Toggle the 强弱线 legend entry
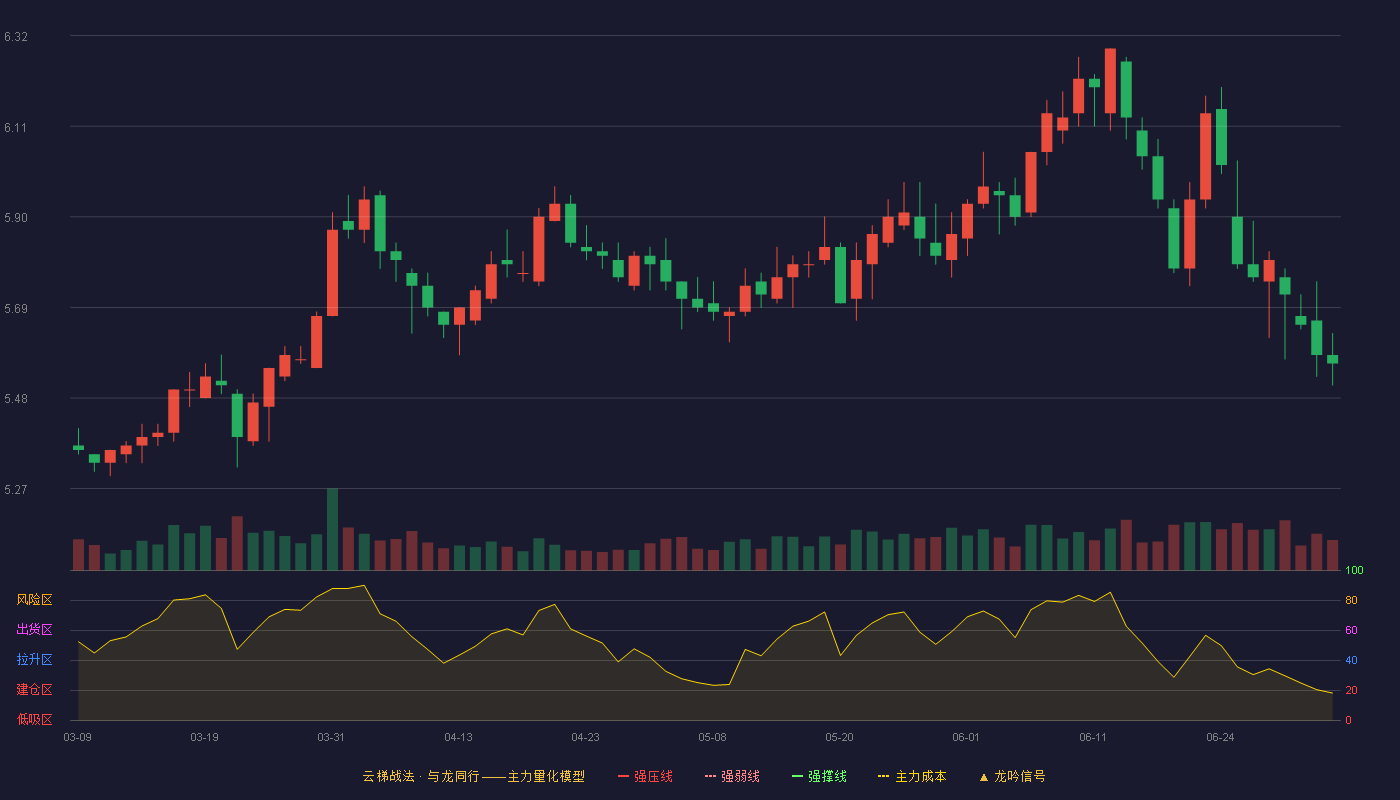The width and height of the screenshot is (1400, 800). (x=732, y=776)
